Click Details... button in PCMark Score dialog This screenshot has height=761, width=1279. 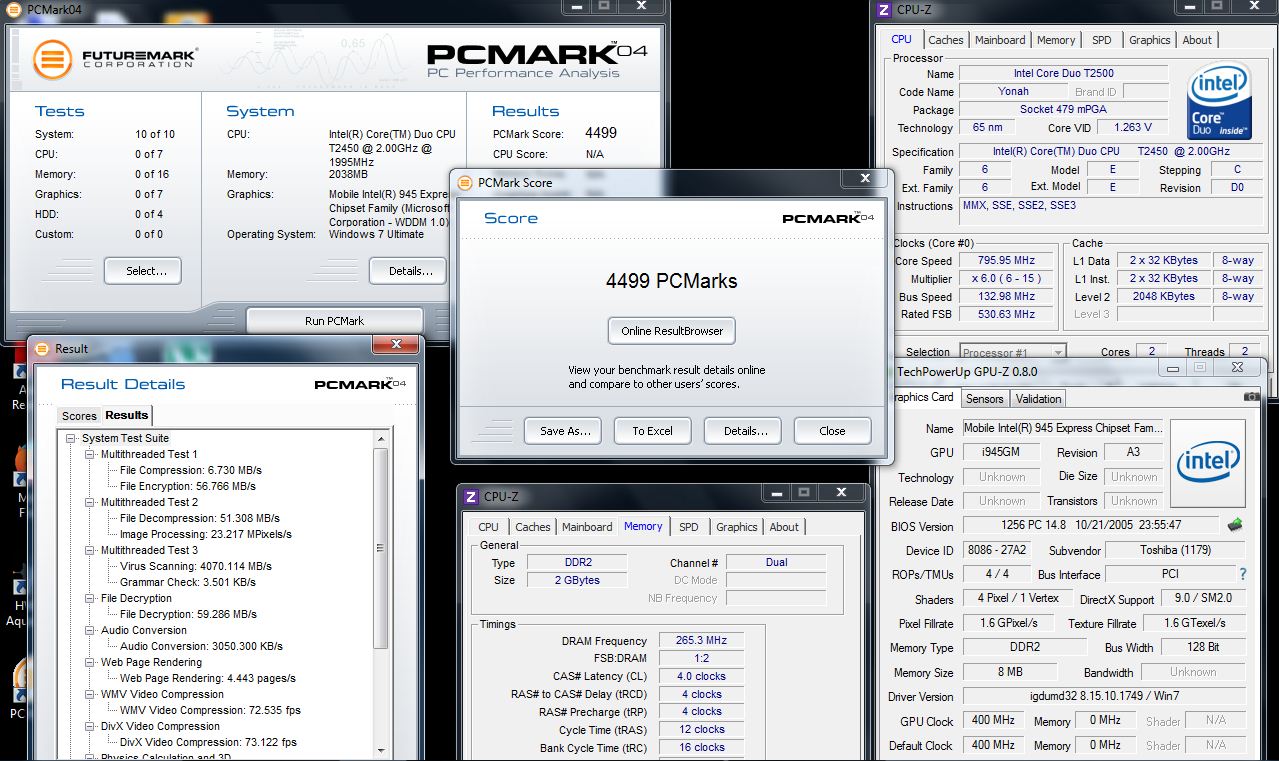[745, 431]
